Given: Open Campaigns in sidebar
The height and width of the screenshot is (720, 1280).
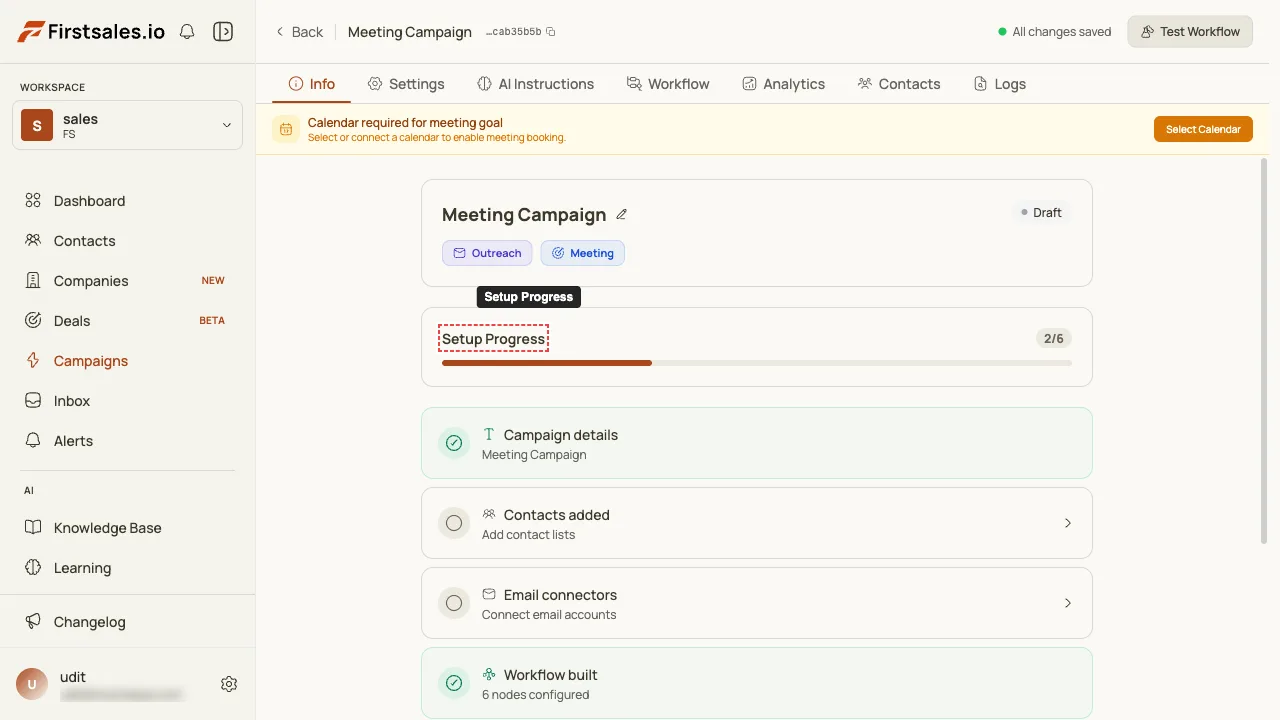Looking at the screenshot, I should pyautogui.click(x=127, y=361).
